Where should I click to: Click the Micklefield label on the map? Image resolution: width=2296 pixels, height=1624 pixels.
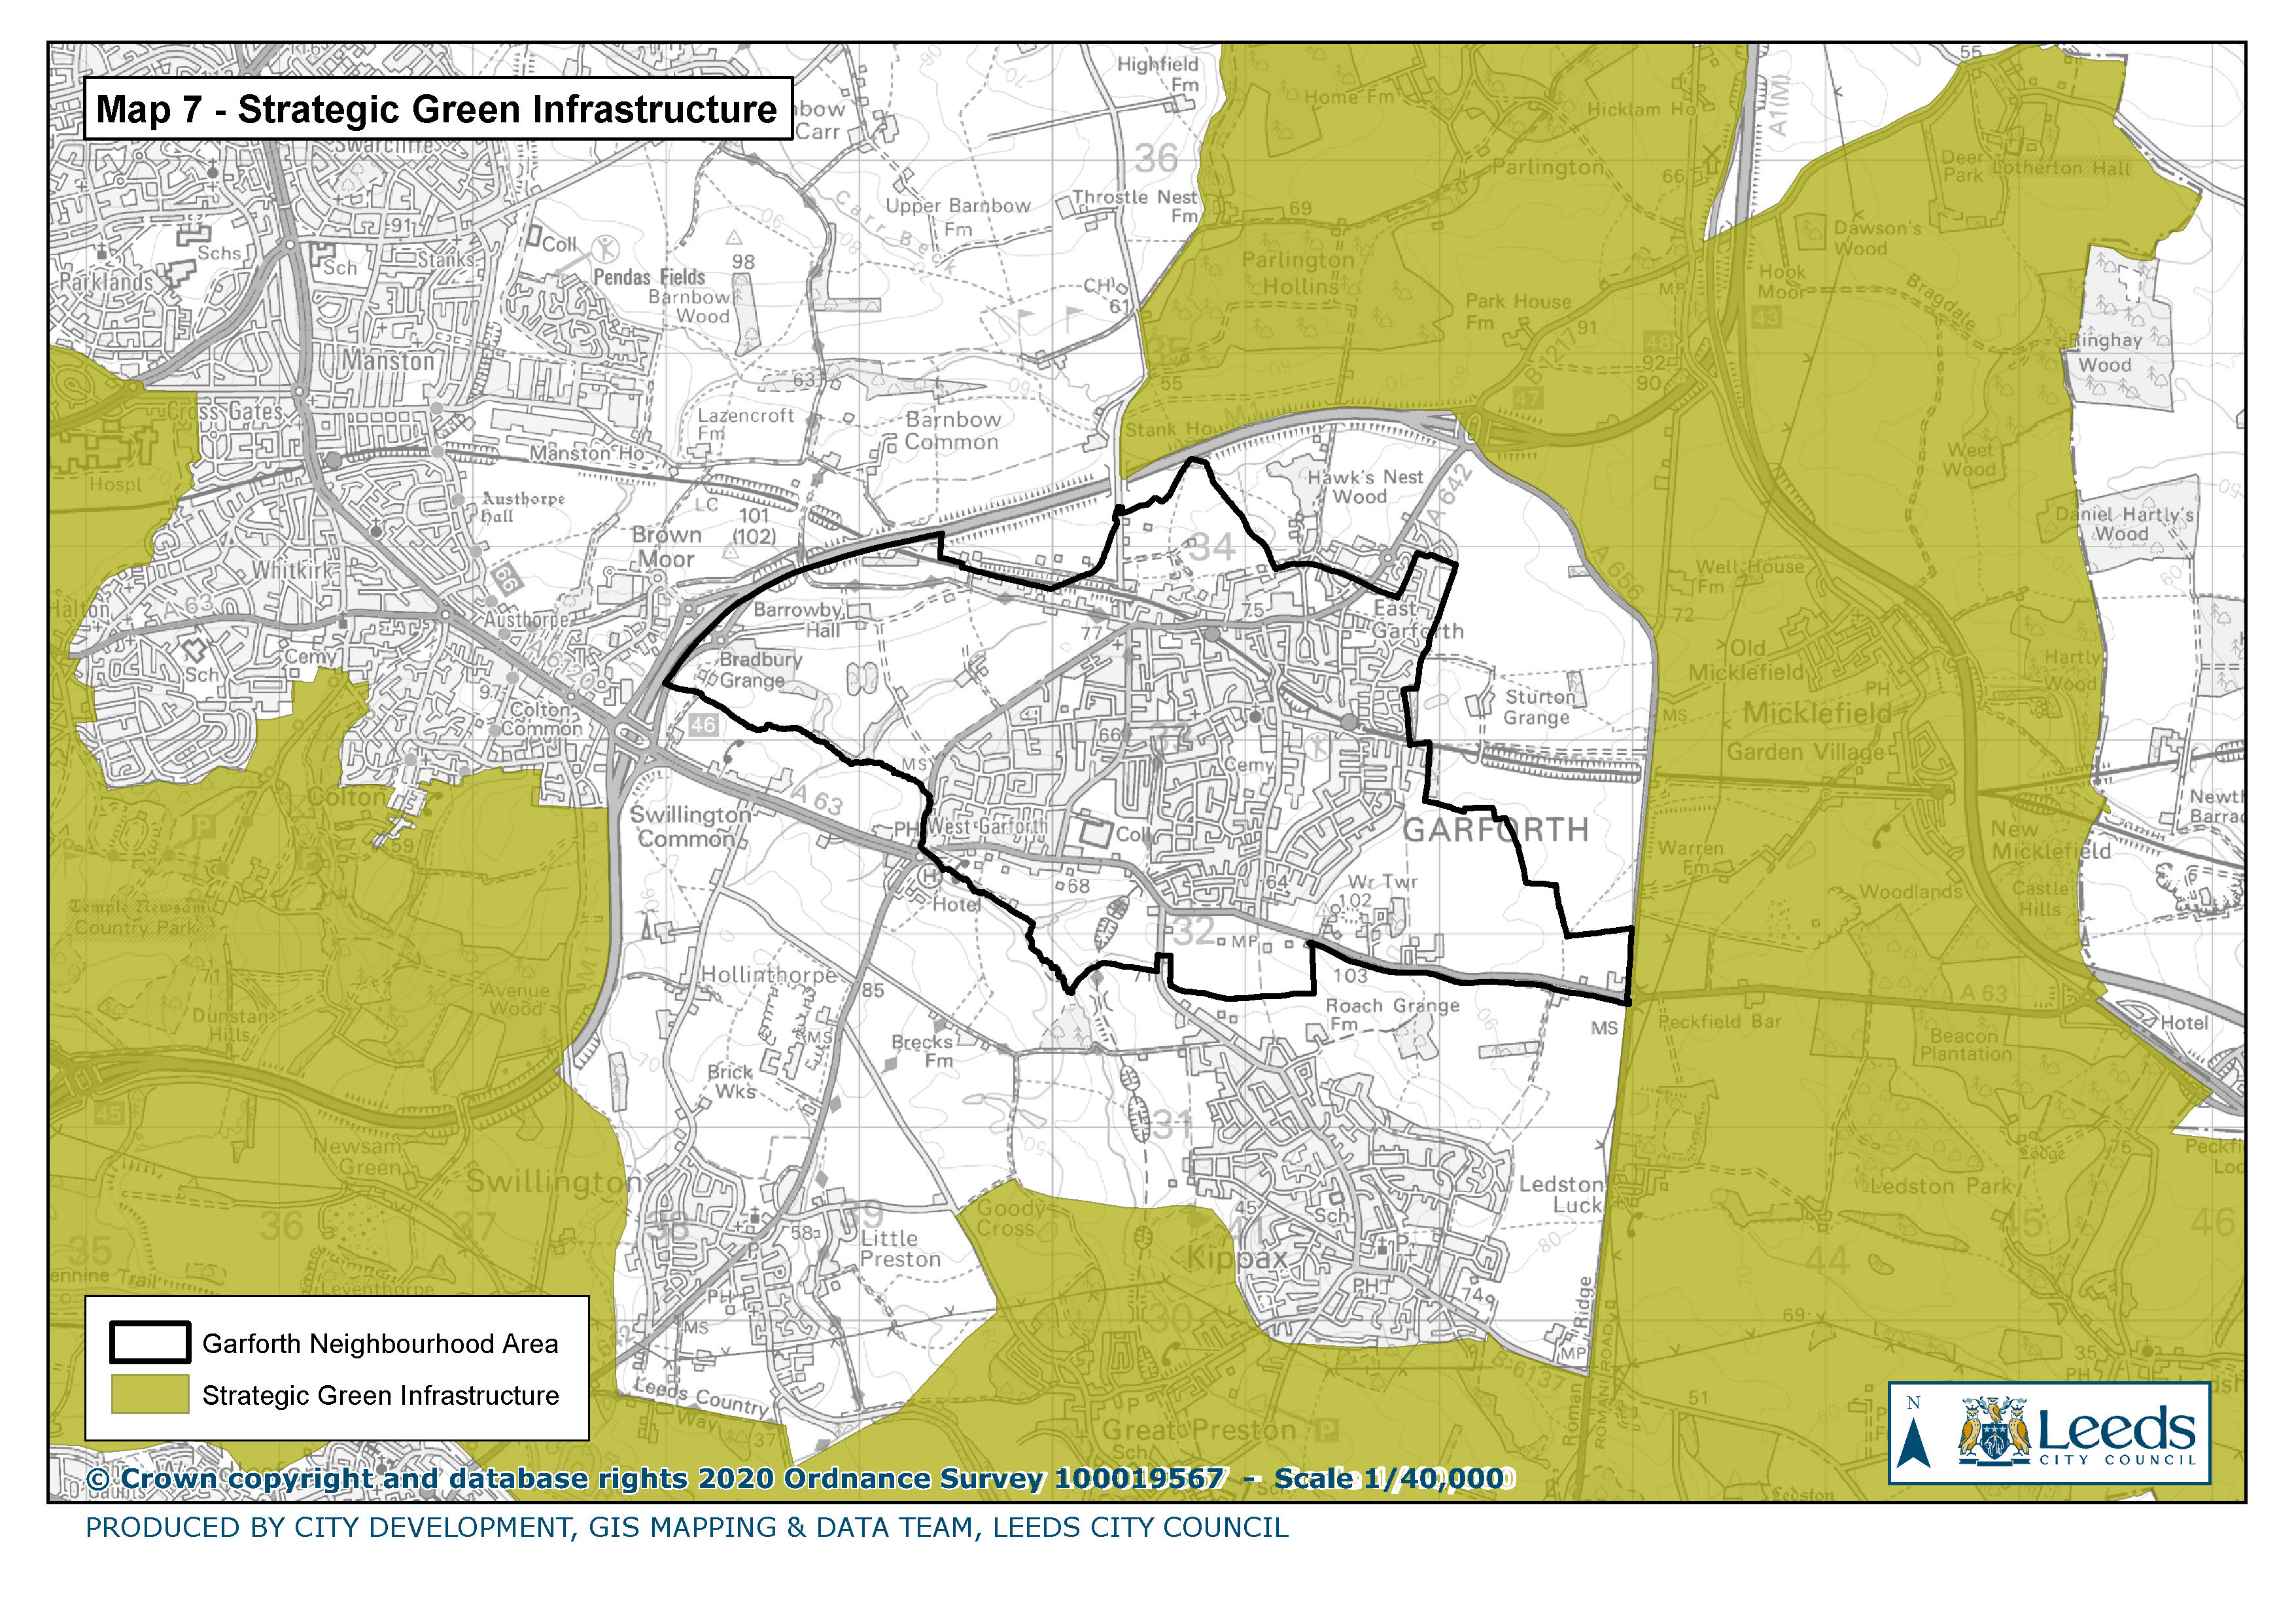coord(1817,713)
